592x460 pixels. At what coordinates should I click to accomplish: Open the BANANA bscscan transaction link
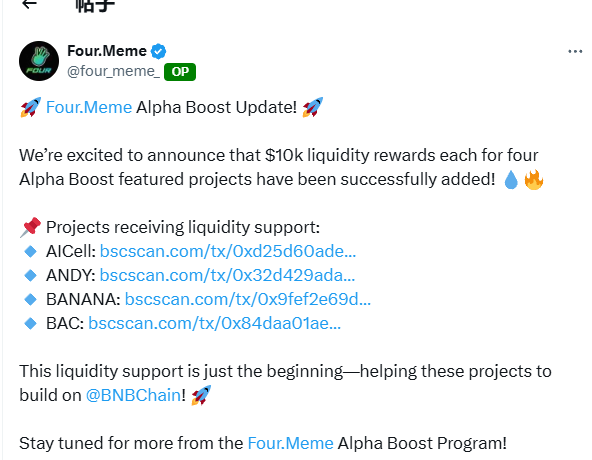coord(248,299)
